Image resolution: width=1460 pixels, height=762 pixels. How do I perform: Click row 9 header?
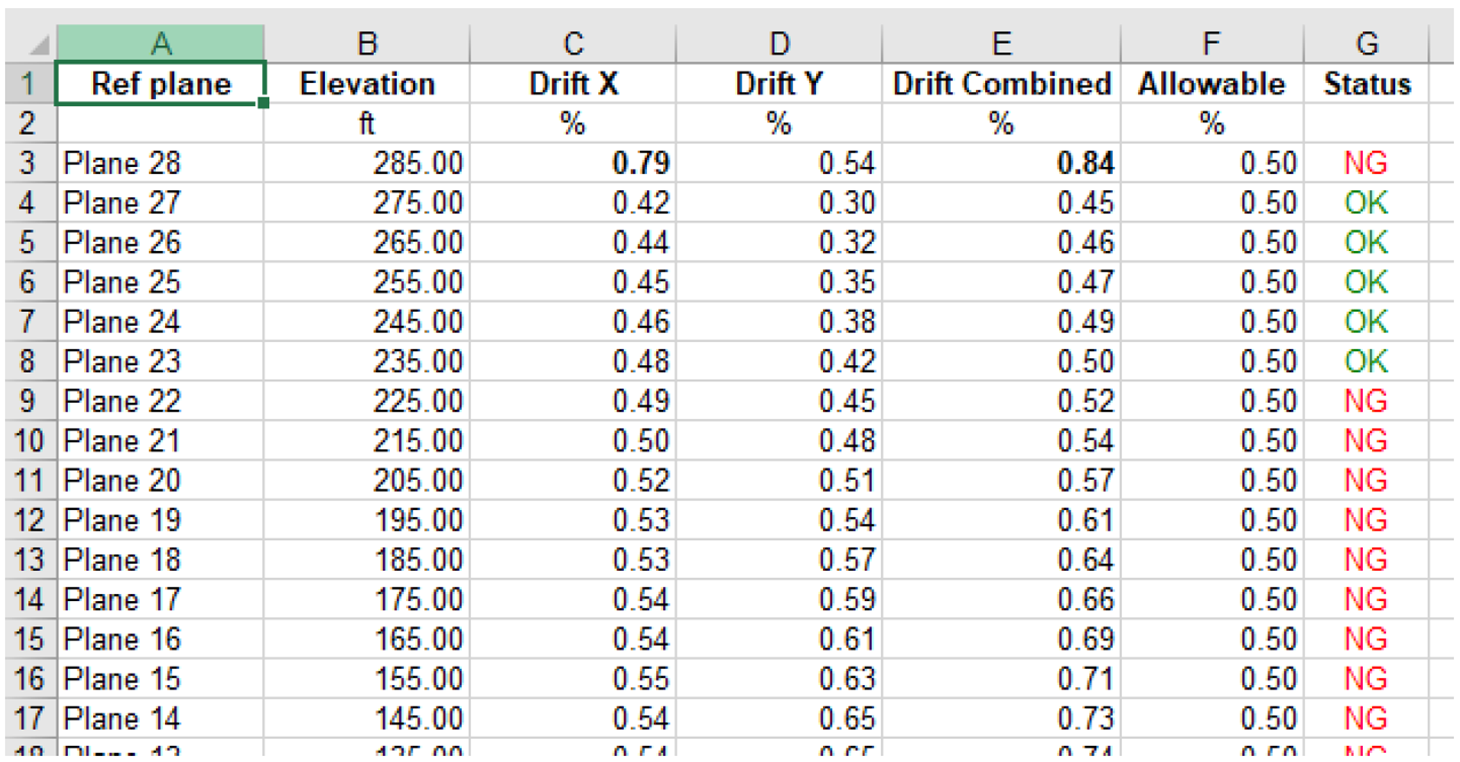click(x=28, y=401)
